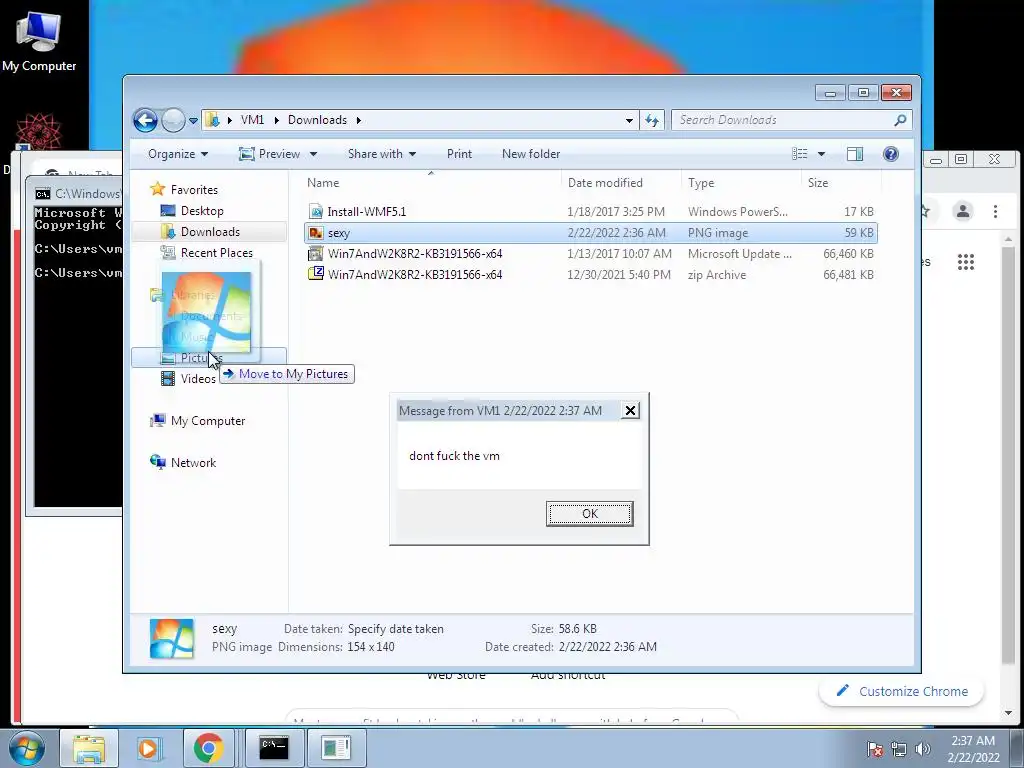Open the Action Center flag icon

pyautogui.click(x=875, y=749)
